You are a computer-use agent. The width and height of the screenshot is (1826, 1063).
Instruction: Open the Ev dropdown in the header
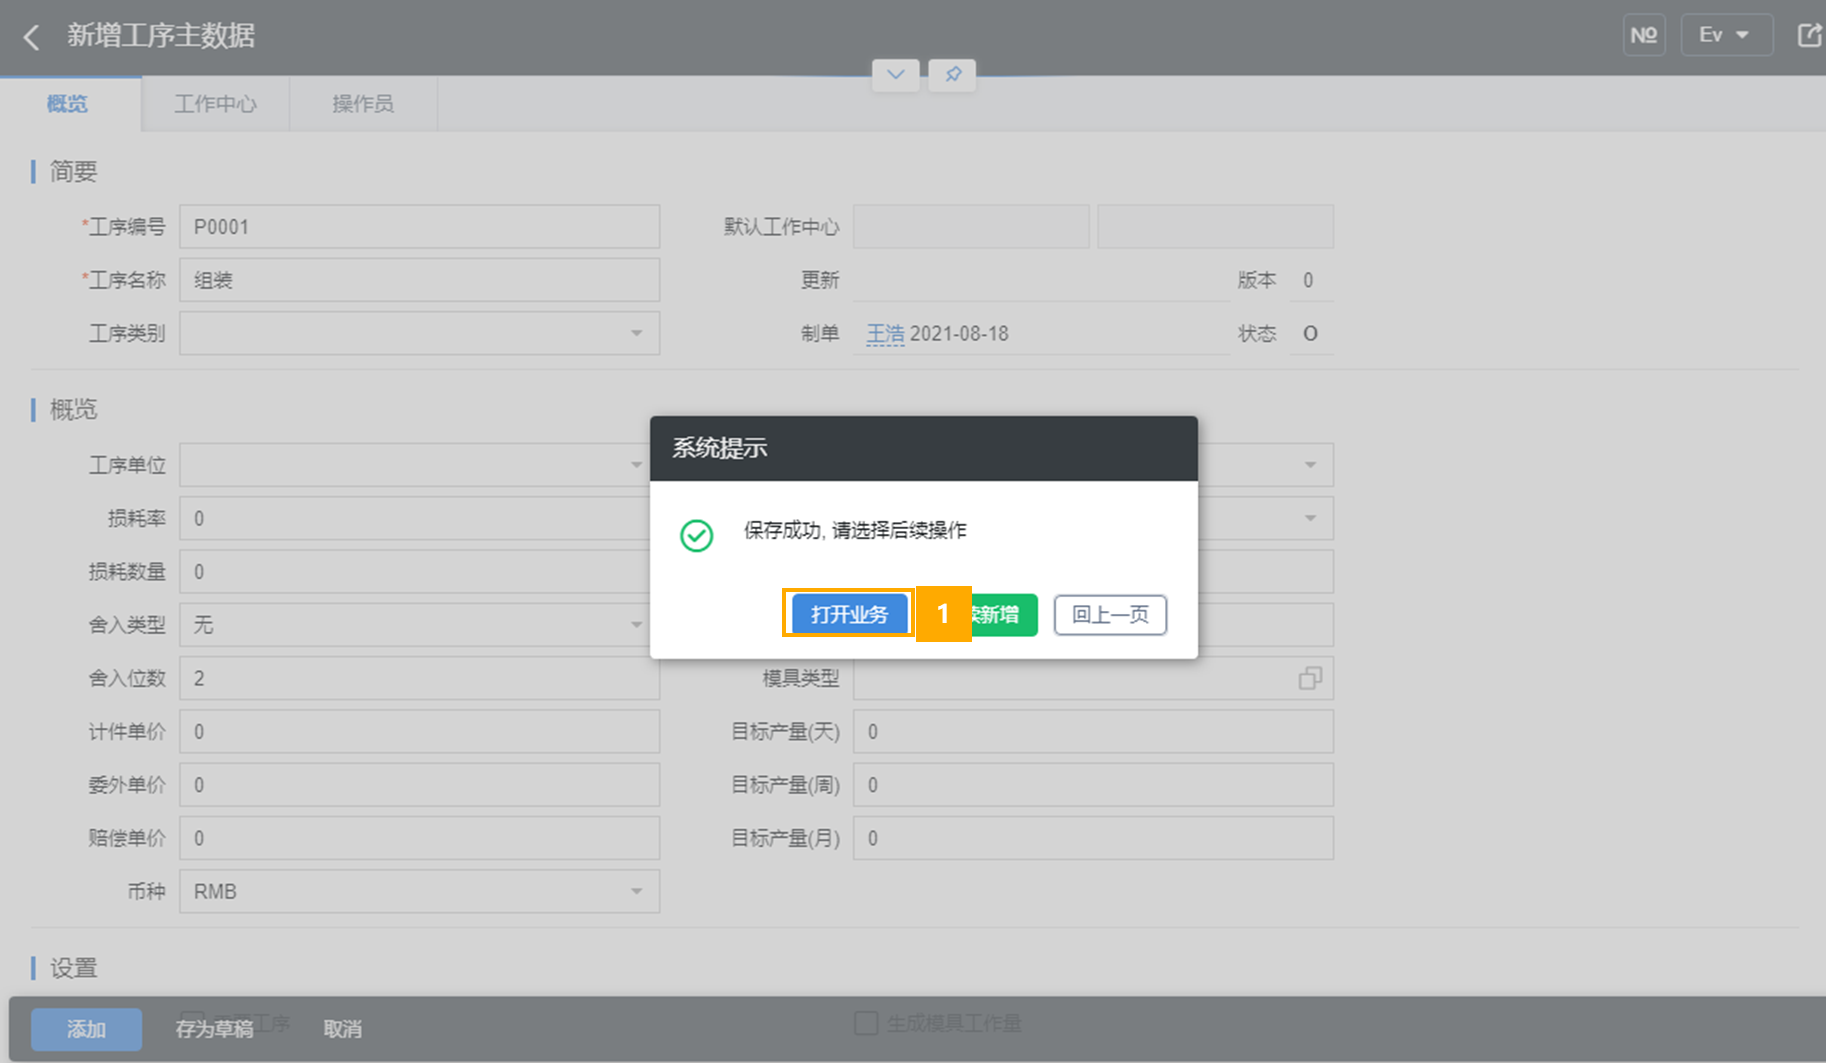(x=1727, y=36)
